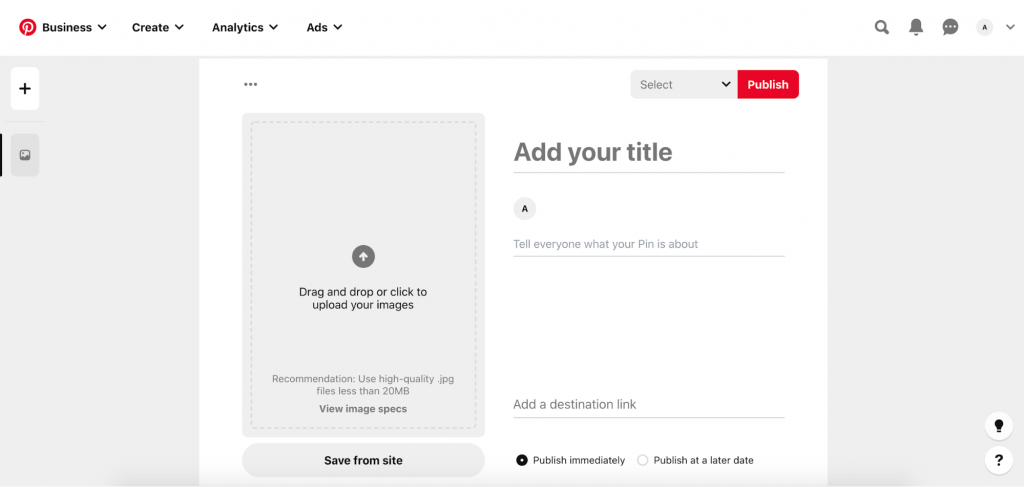Click the red Publish button

(768, 85)
